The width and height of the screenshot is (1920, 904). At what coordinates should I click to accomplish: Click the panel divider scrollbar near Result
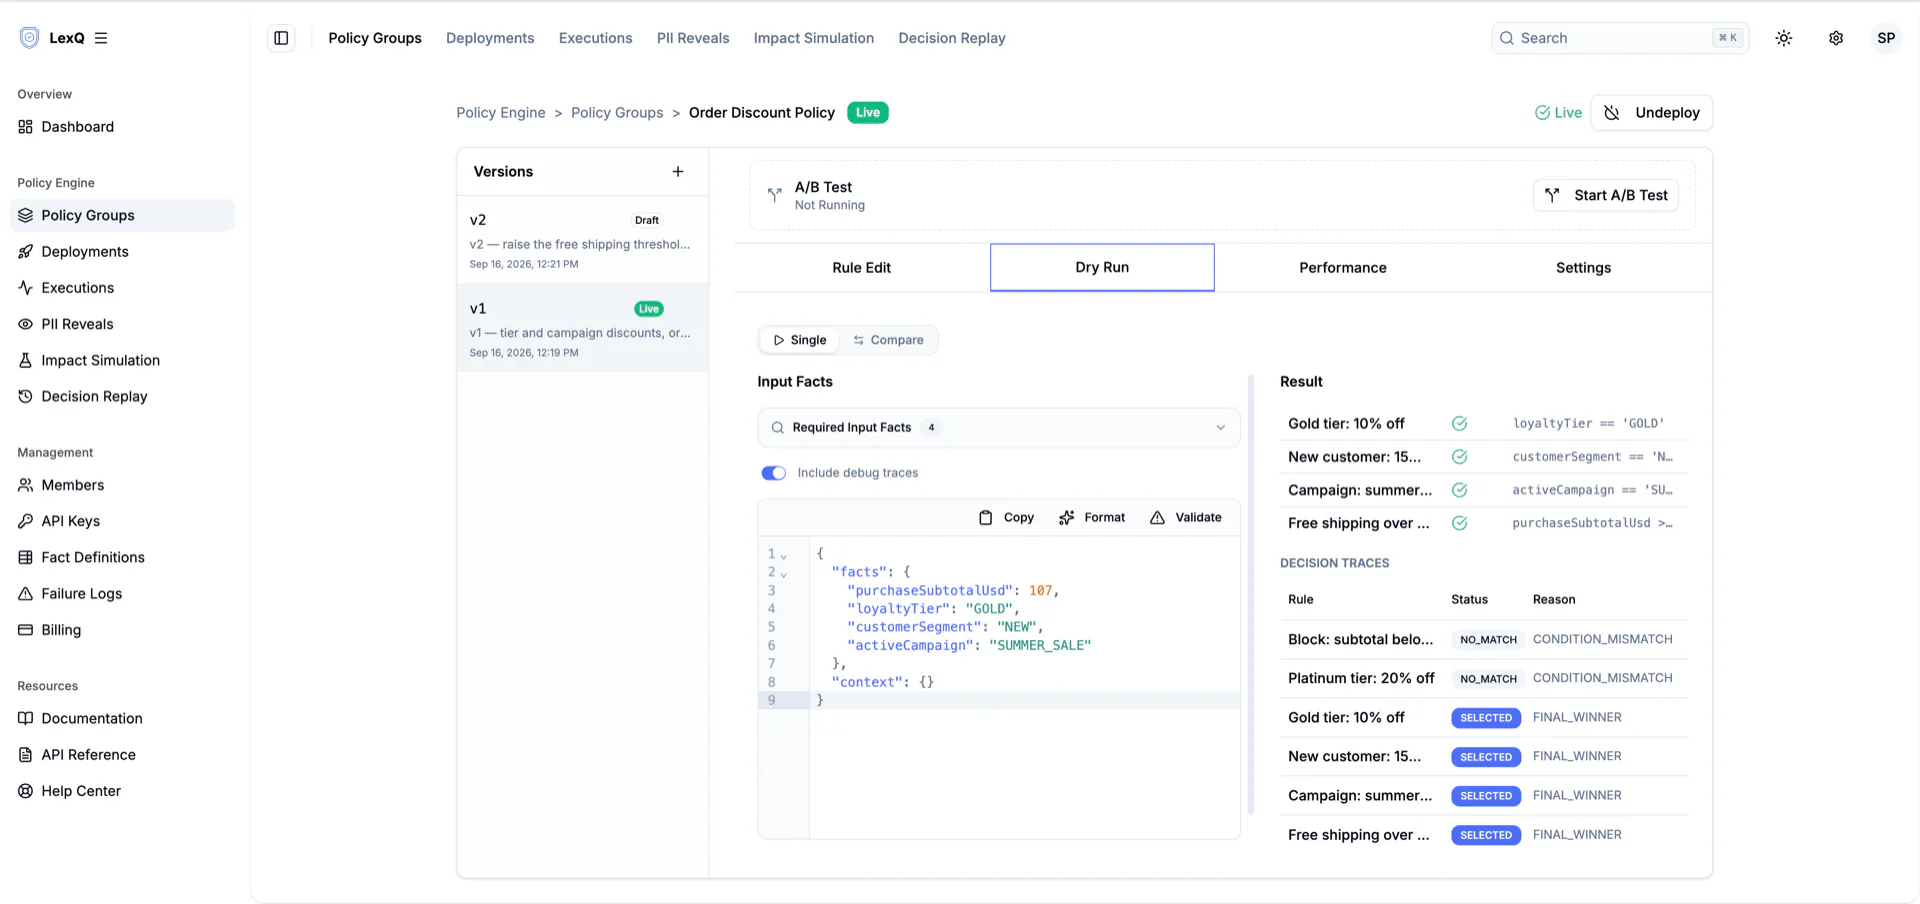[1251, 595]
